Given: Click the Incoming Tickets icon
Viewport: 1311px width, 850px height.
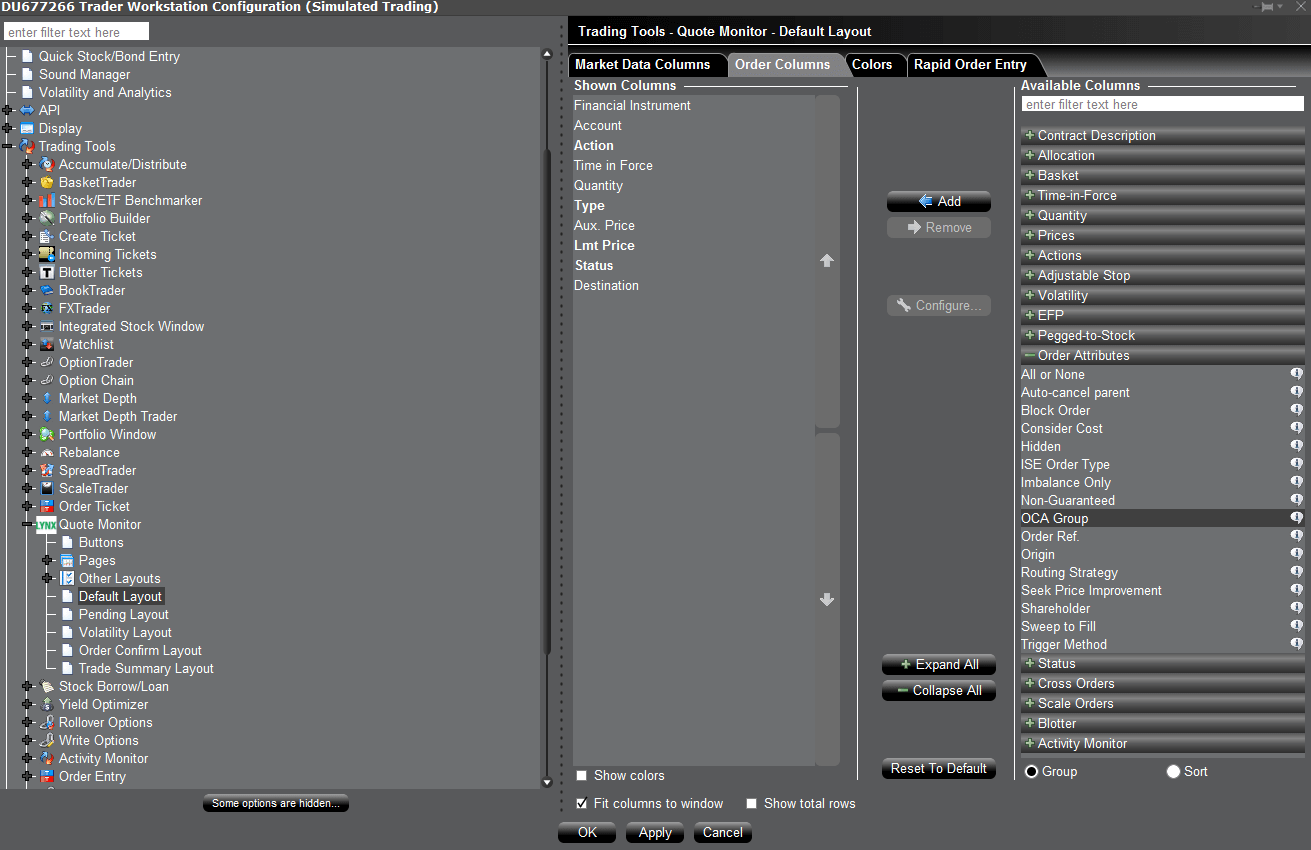Looking at the screenshot, I should [46, 254].
